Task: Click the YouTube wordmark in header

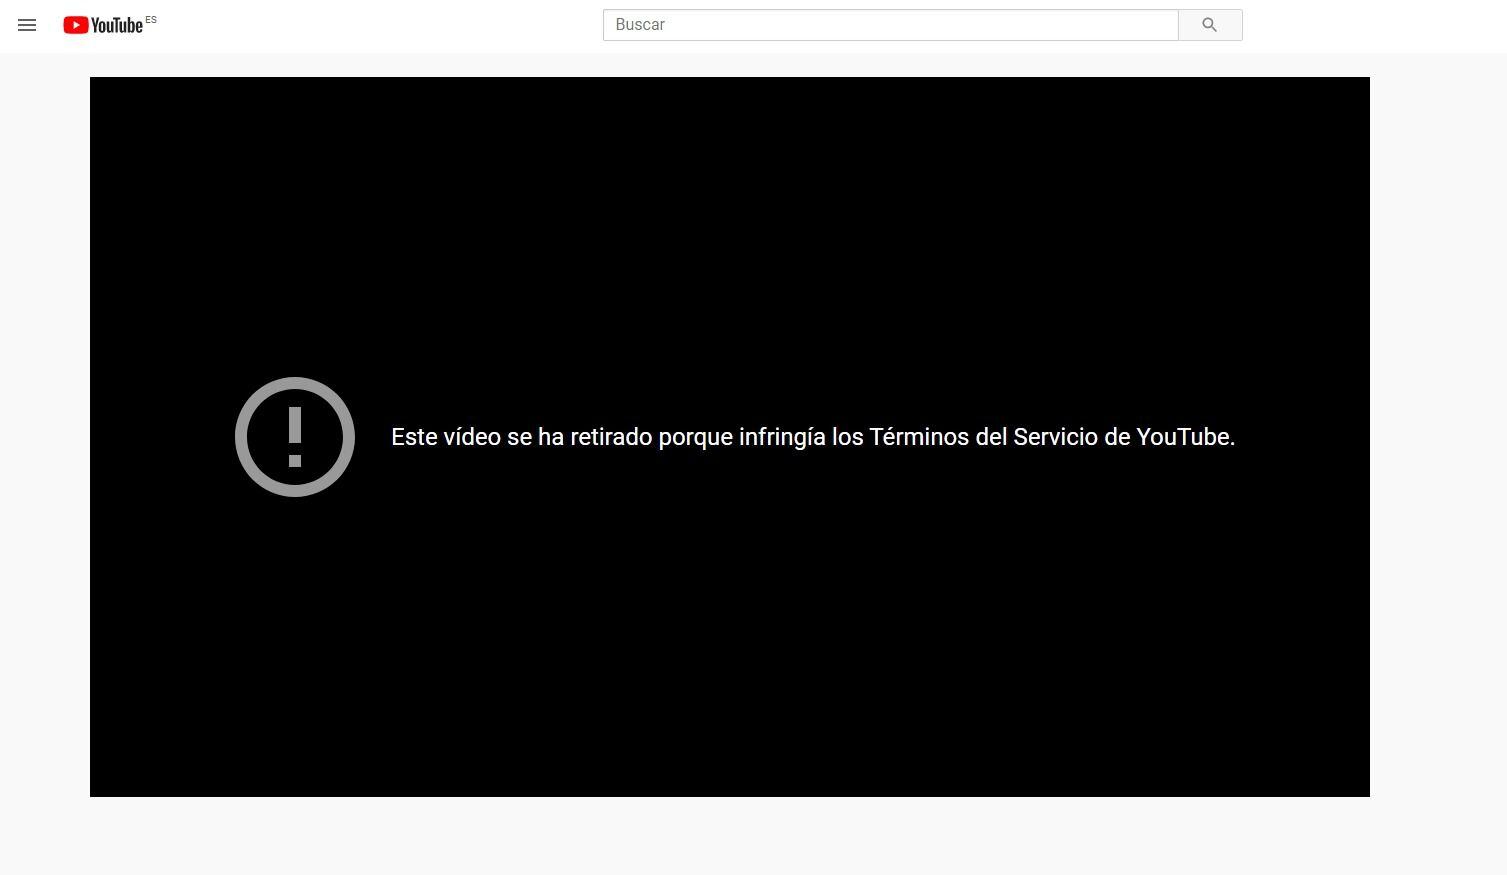Action: coord(117,26)
